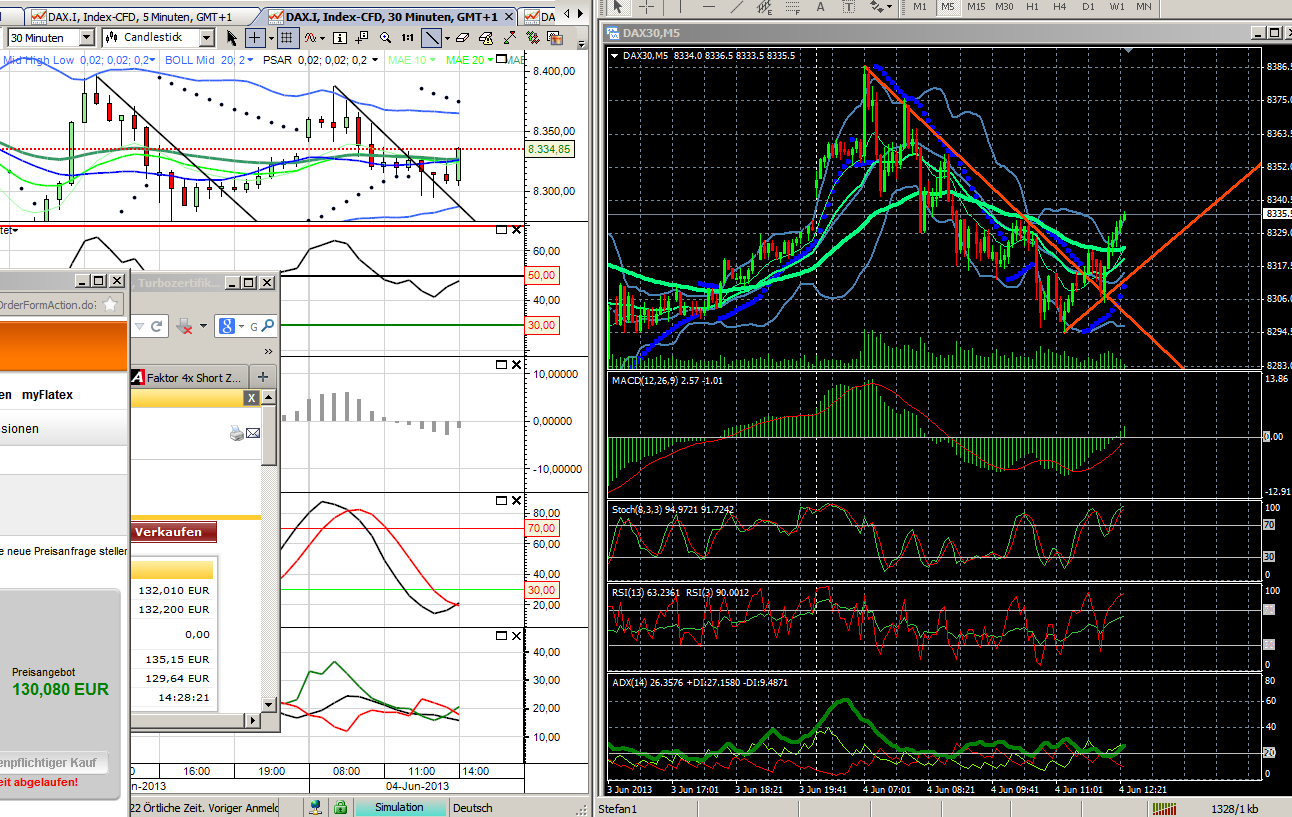The image size is (1292, 817).
Task: Select MetaTrader trendline tool
Action: point(737,6)
